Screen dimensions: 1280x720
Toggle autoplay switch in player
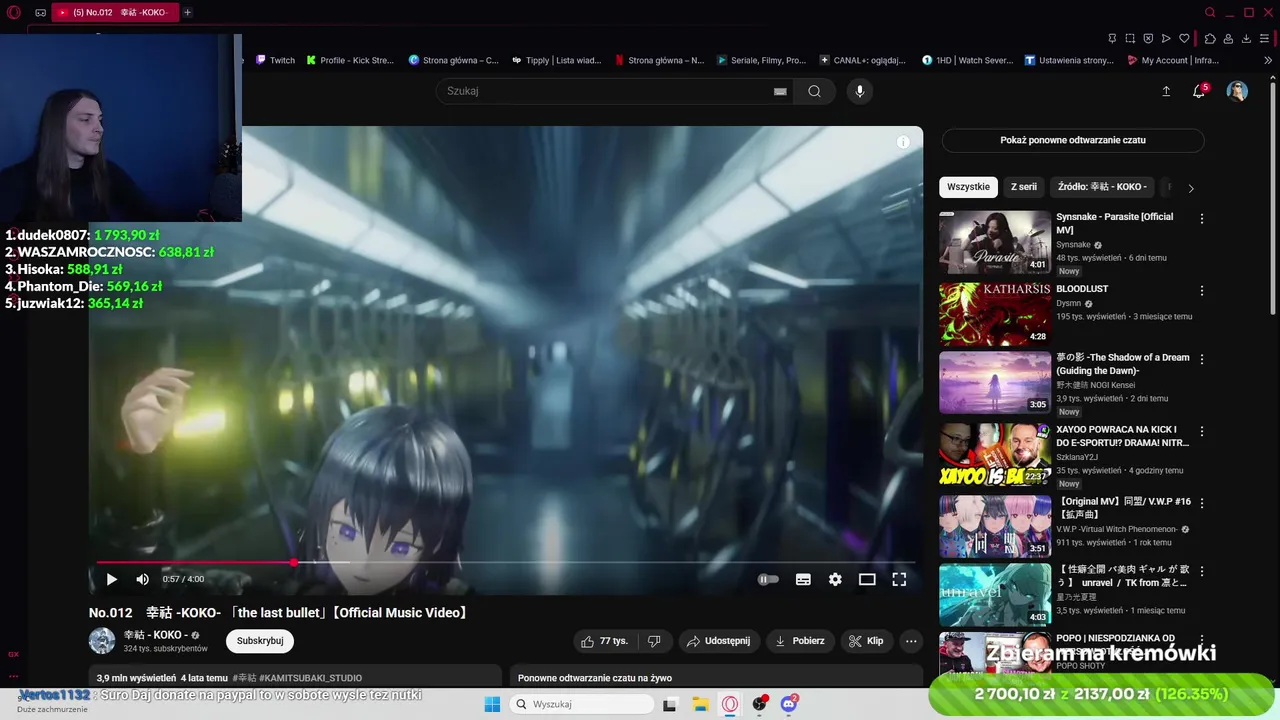[768, 579]
